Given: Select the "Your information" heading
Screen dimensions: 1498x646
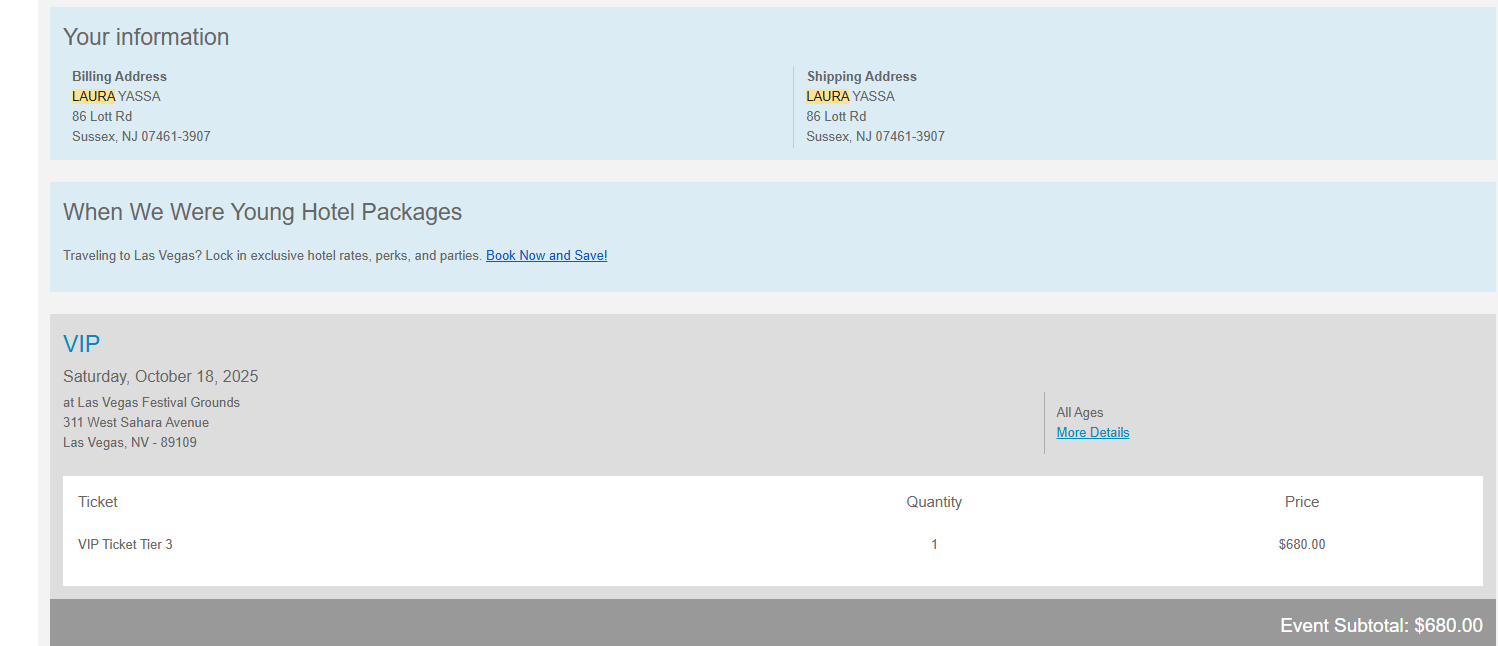Looking at the screenshot, I should point(146,37).
